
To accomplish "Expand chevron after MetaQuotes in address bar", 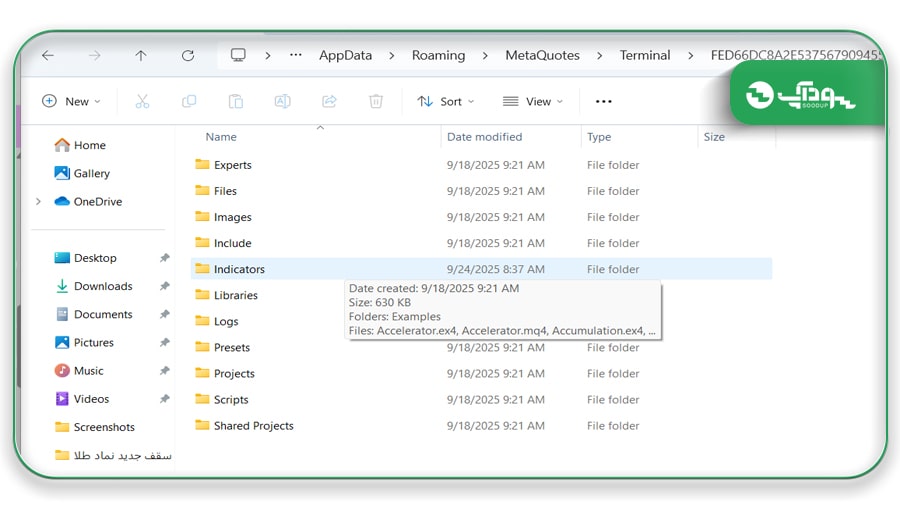I will [599, 56].
